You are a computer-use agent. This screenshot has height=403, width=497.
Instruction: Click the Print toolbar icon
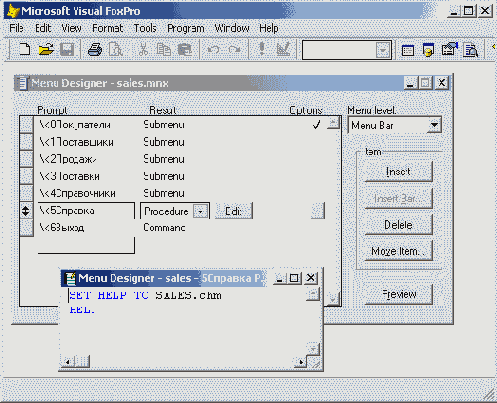pyautogui.click(x=95, y=50)
